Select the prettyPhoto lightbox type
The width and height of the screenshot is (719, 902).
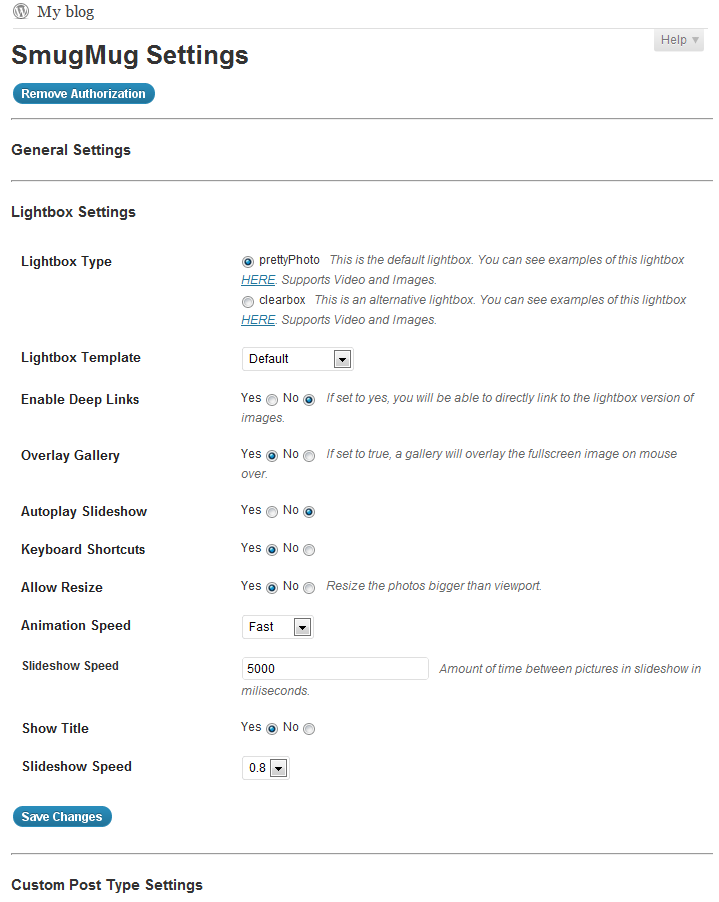248,262
